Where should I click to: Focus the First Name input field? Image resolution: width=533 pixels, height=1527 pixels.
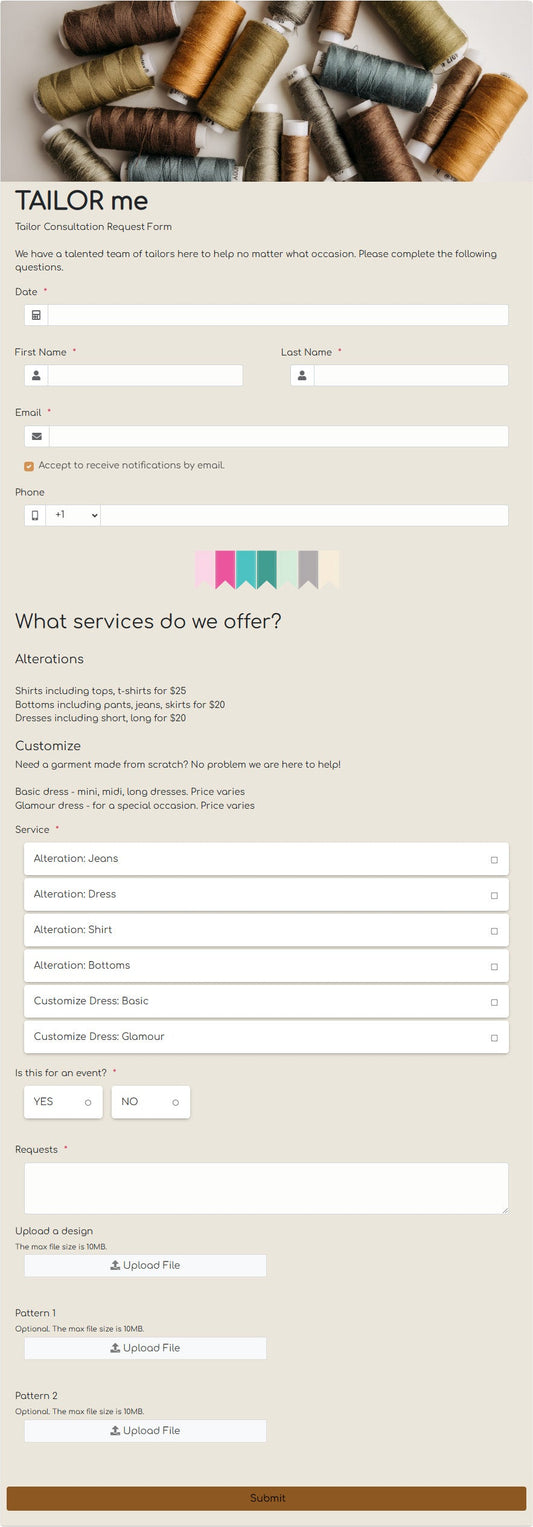tap(145, 375)
